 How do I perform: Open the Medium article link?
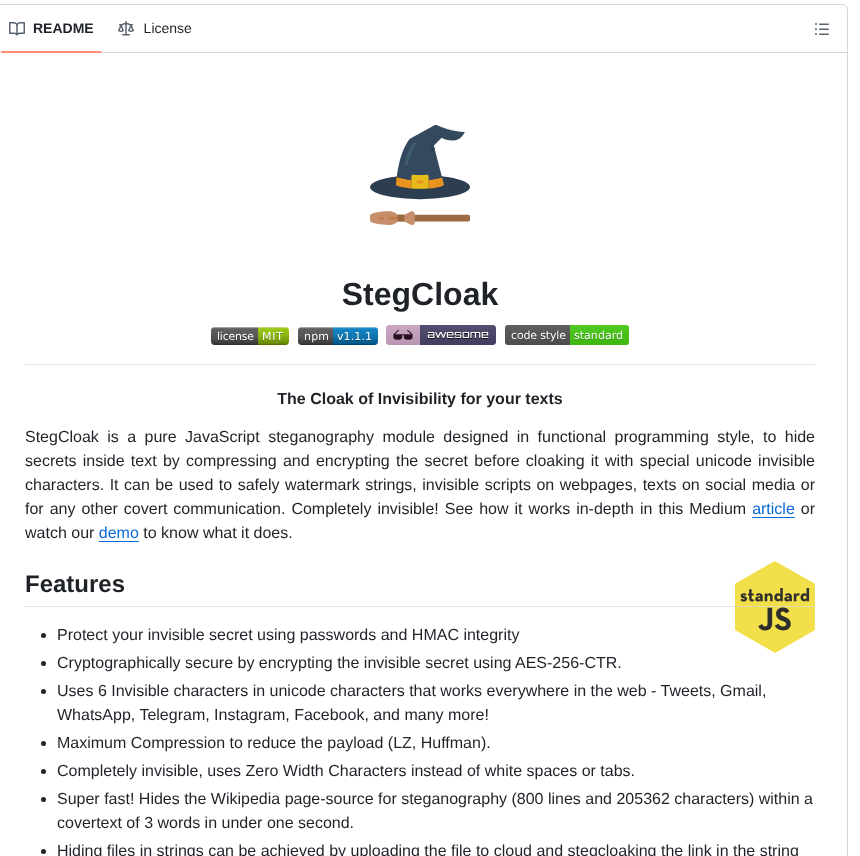(773, 509)
